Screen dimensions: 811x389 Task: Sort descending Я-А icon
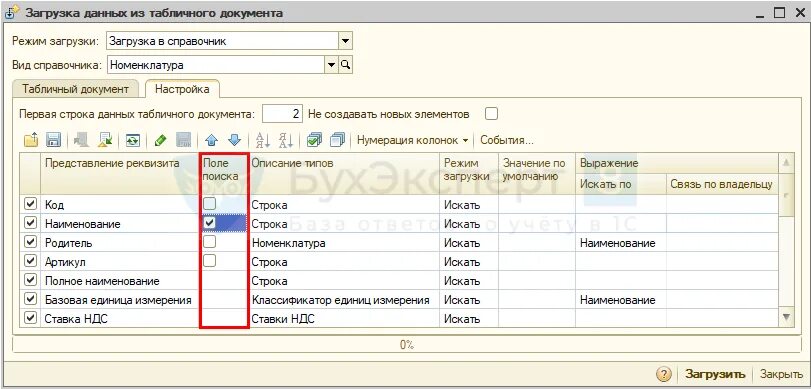tap(286, 140)
